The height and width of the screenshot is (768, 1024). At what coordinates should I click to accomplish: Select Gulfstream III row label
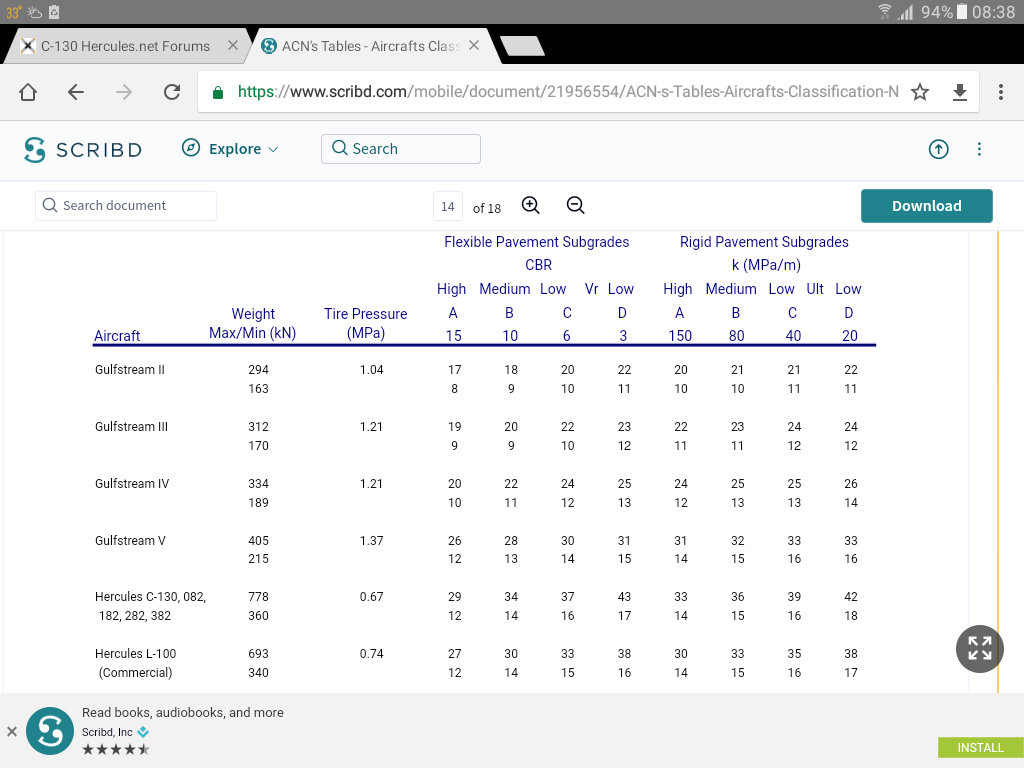coord(131,426)
